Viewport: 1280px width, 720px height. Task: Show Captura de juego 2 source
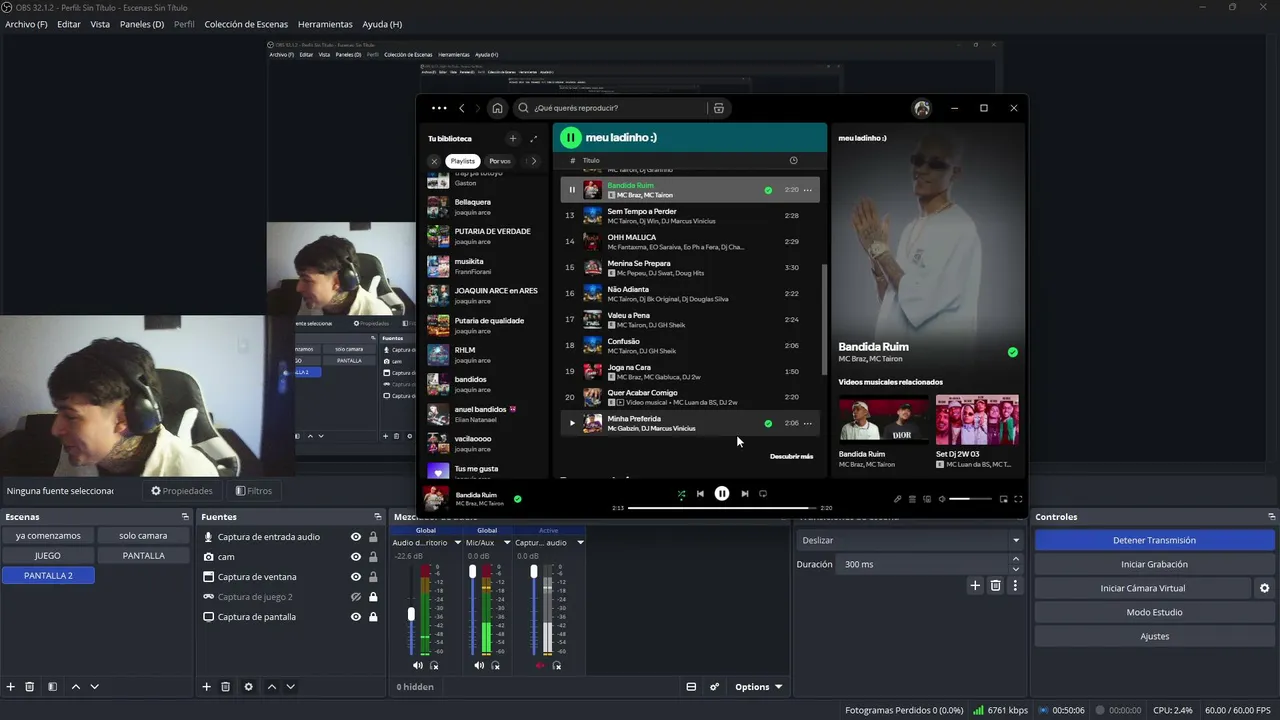356,597
